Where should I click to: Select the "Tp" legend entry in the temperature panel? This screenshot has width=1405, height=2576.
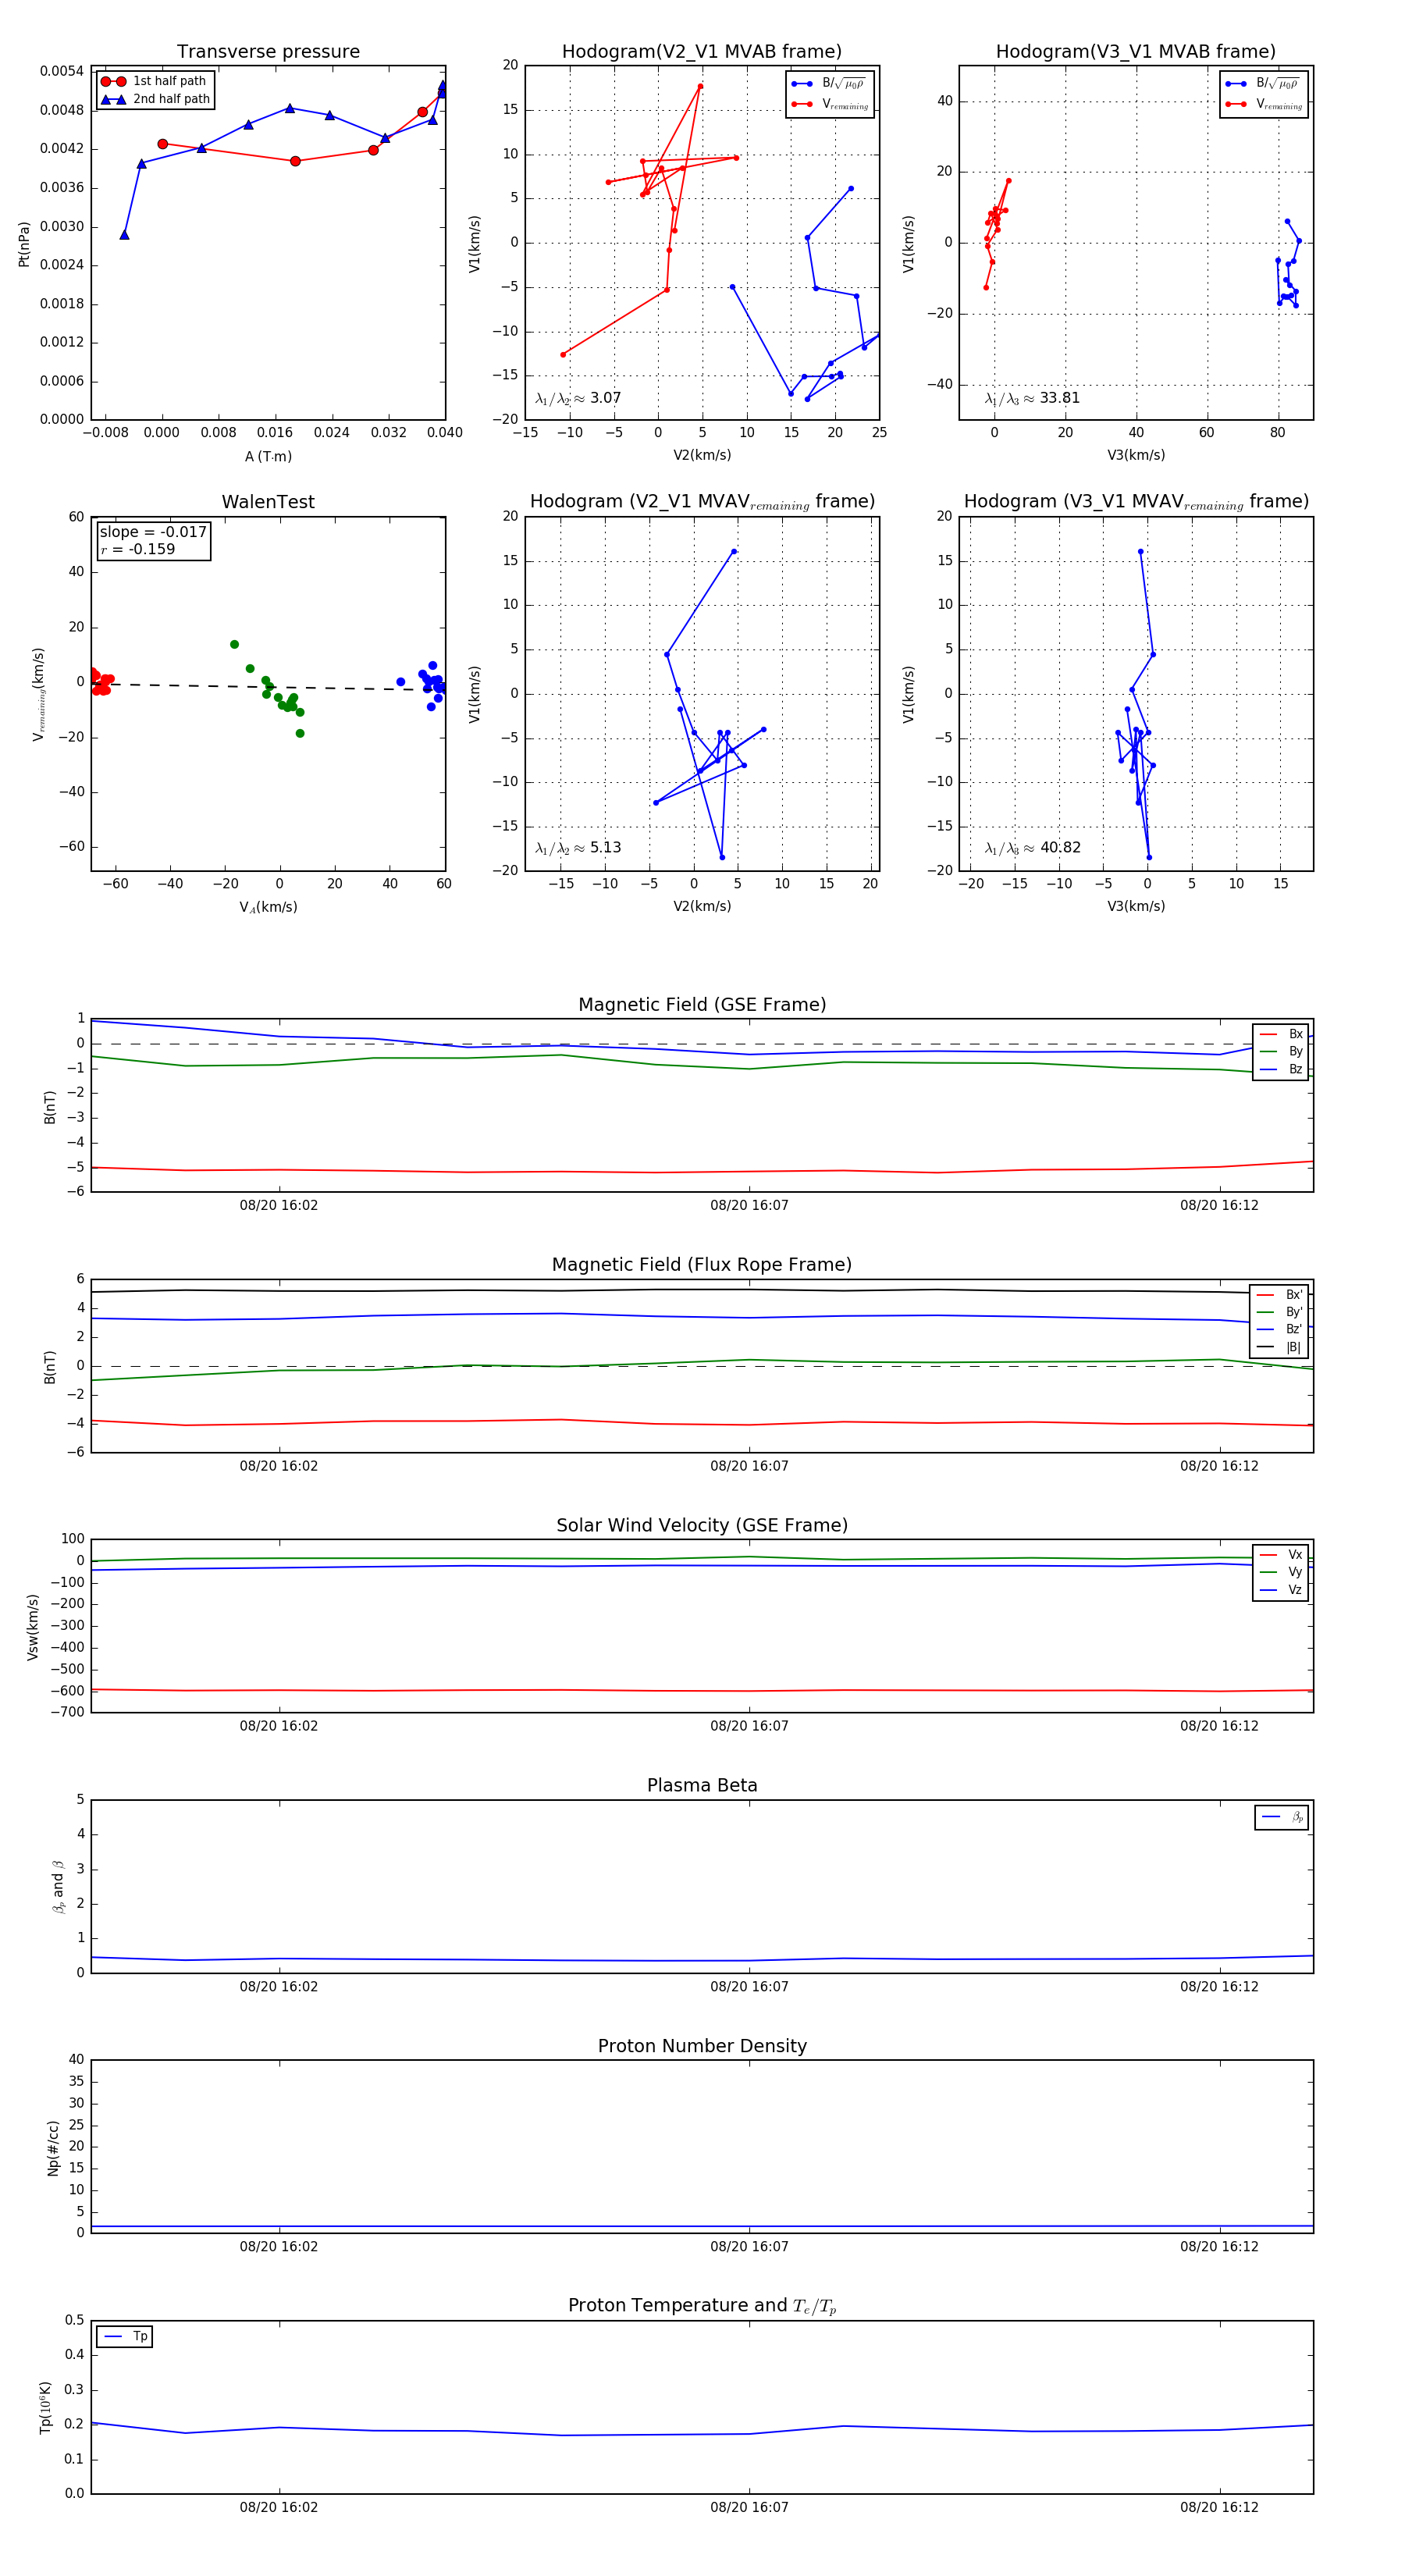(125, 2336)
